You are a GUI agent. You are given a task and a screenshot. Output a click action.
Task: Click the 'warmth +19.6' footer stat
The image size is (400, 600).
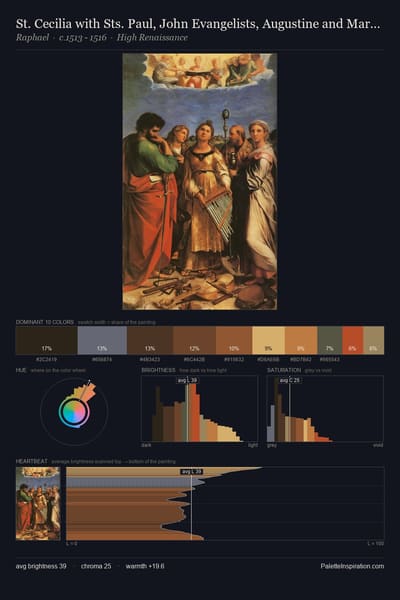(145, 566)
